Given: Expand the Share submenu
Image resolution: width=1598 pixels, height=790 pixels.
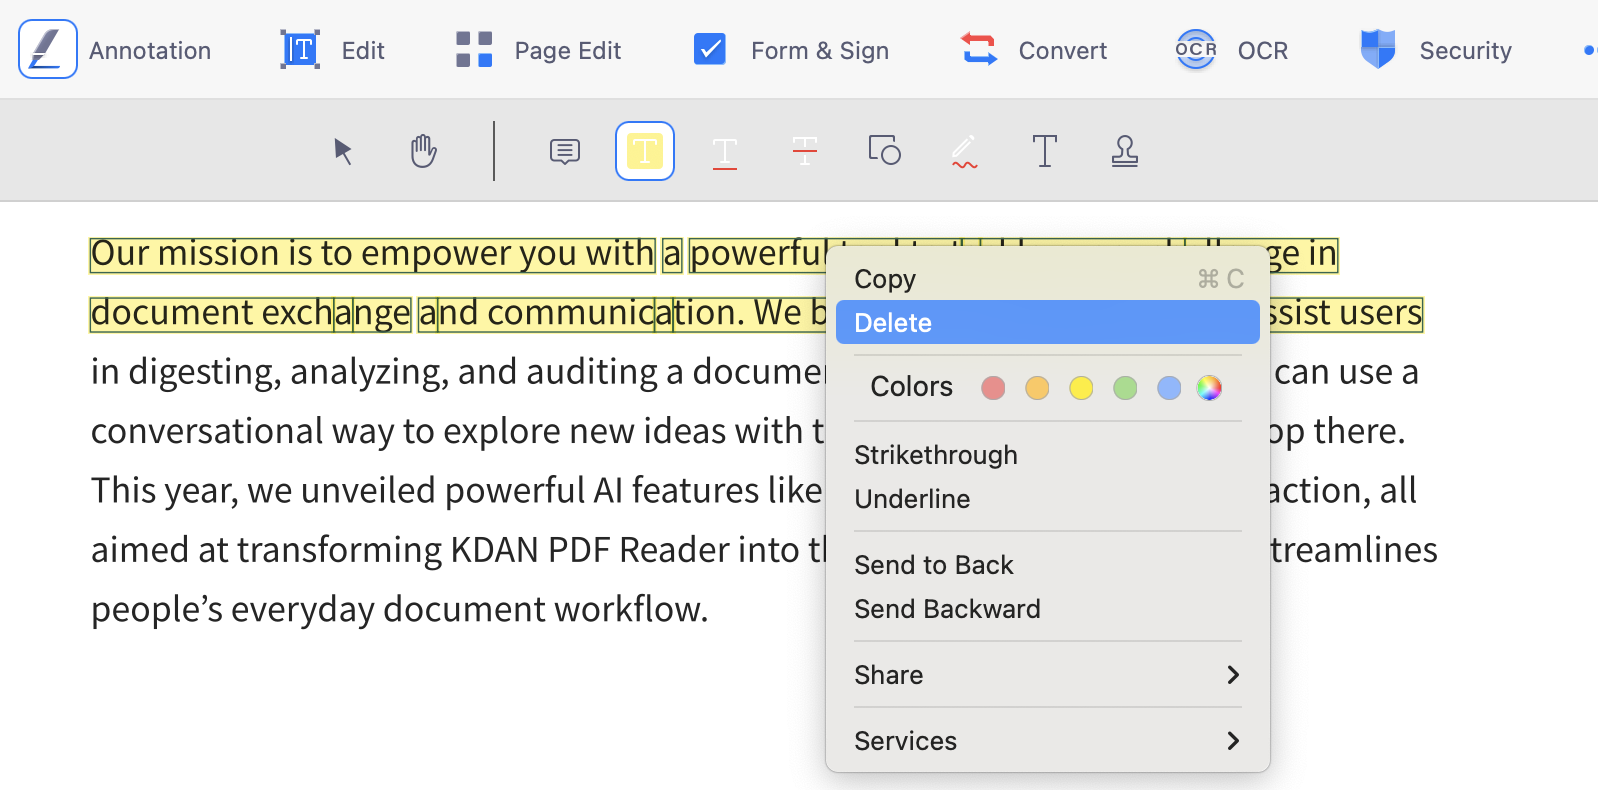Looking at the screenshot, I should (1047, 675).
